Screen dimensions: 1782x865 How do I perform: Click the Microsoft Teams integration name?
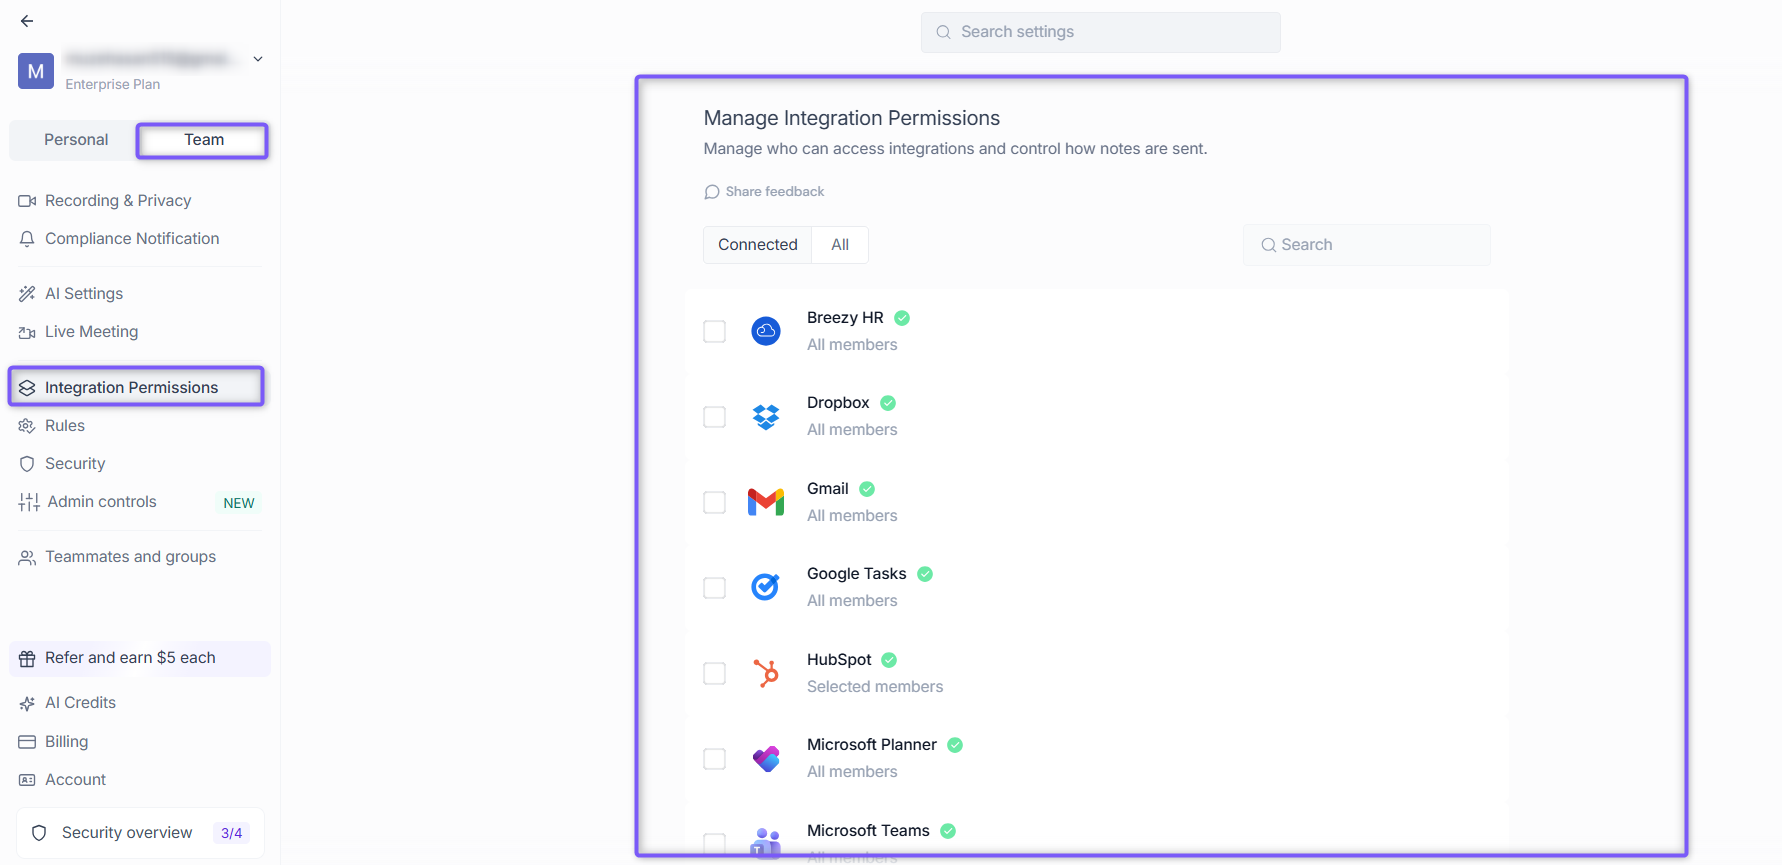pyautogui.click(x=868, y=831)
